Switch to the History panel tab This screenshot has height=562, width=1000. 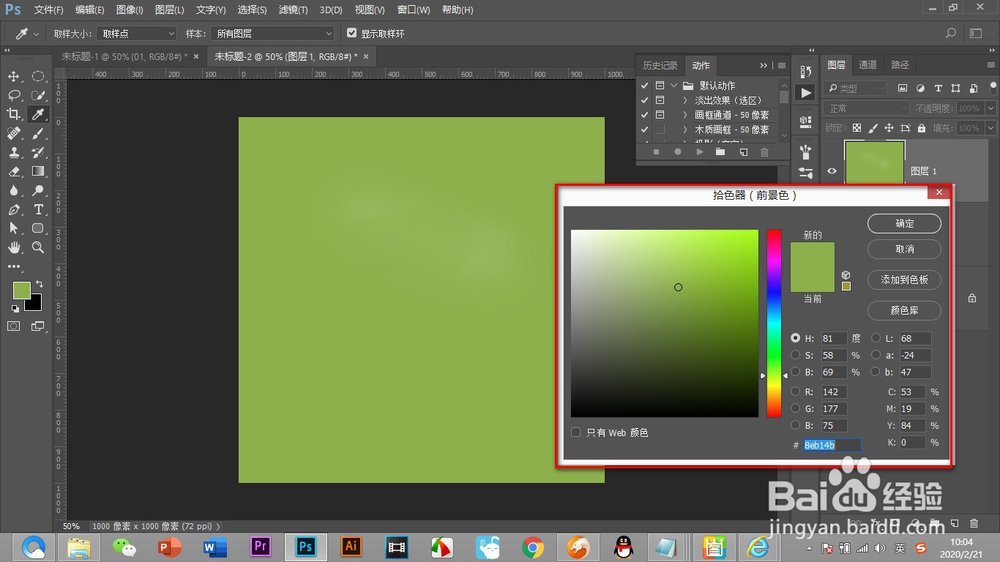click(660, 65)
